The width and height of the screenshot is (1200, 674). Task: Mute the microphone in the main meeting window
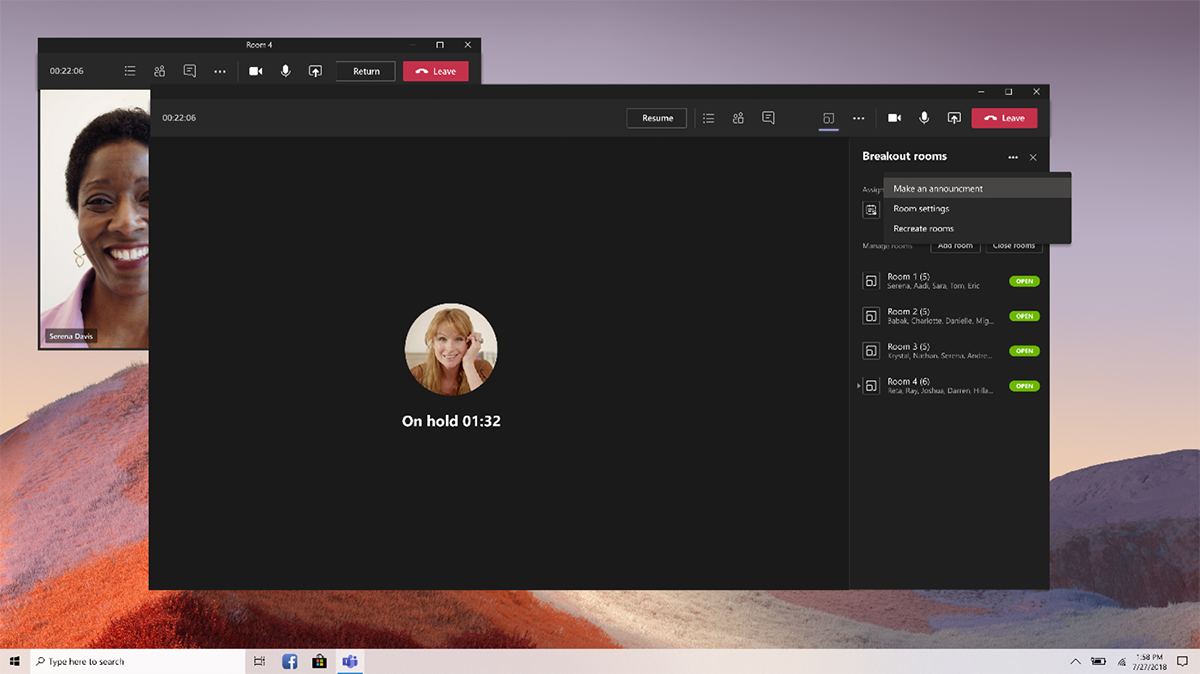coord(924,118)
